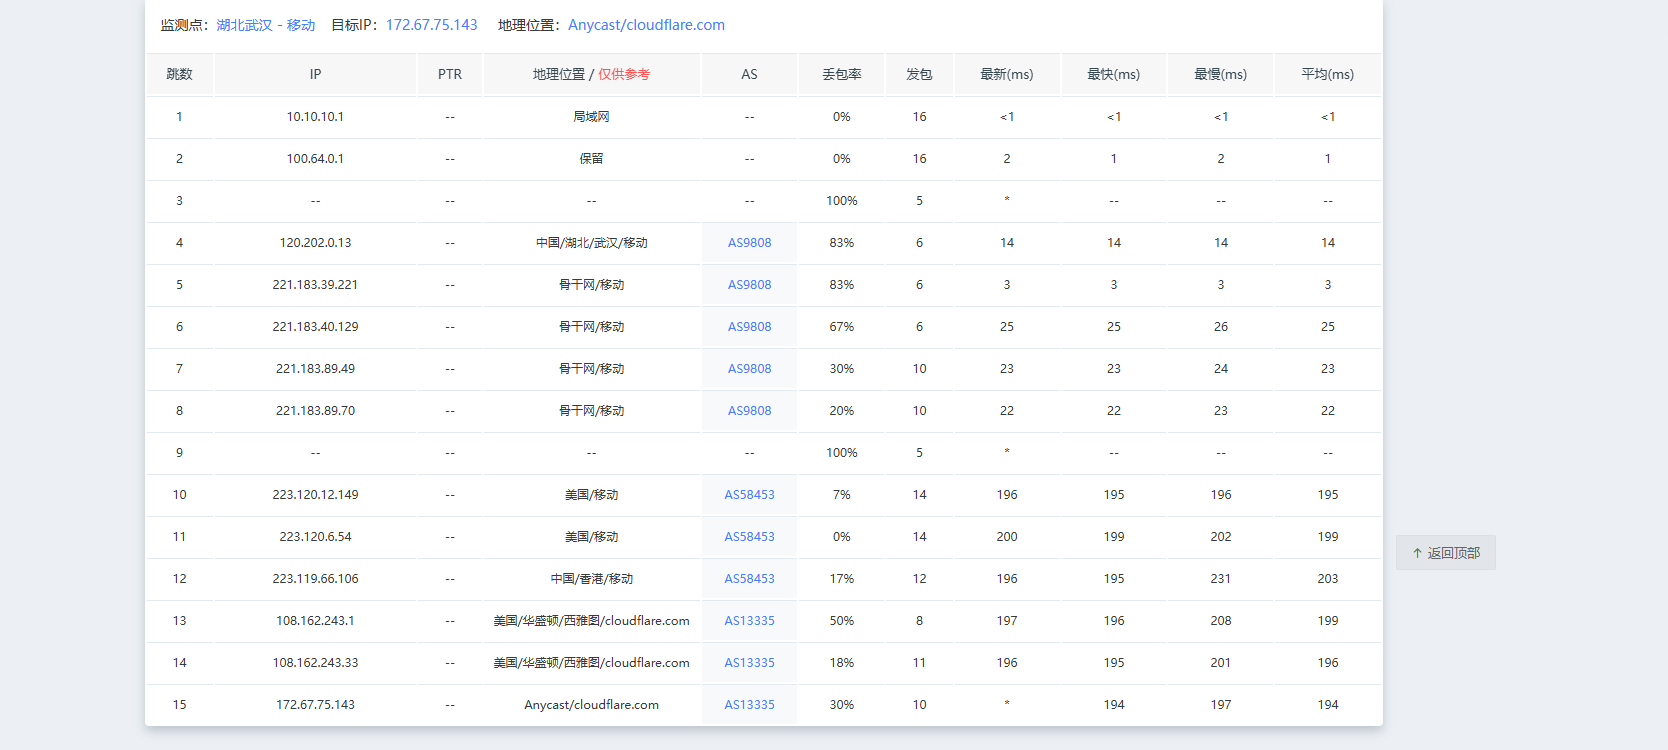
Task: Open AS58453 link for 223.120.6.54
Action: pos(750,537)
